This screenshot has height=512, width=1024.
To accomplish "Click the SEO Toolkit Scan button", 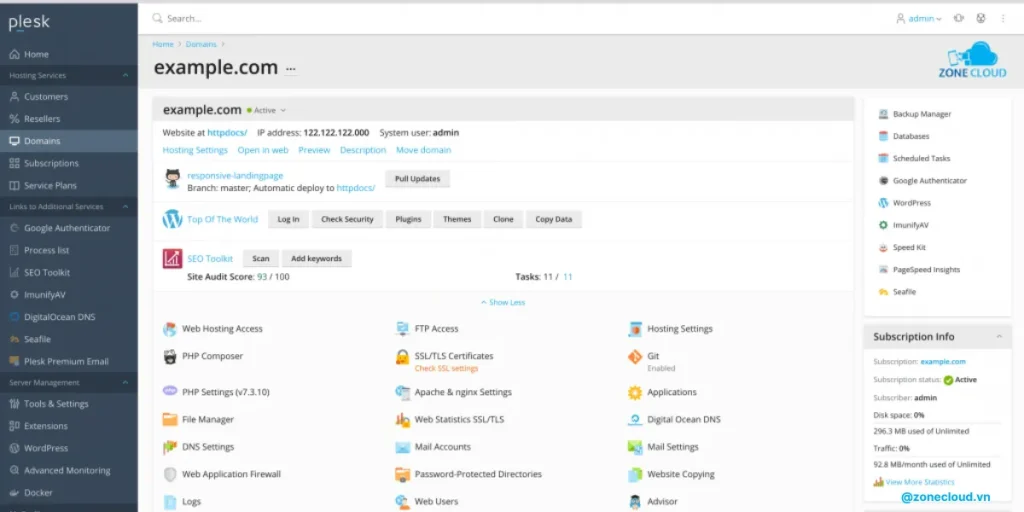I will coord(261,259).
